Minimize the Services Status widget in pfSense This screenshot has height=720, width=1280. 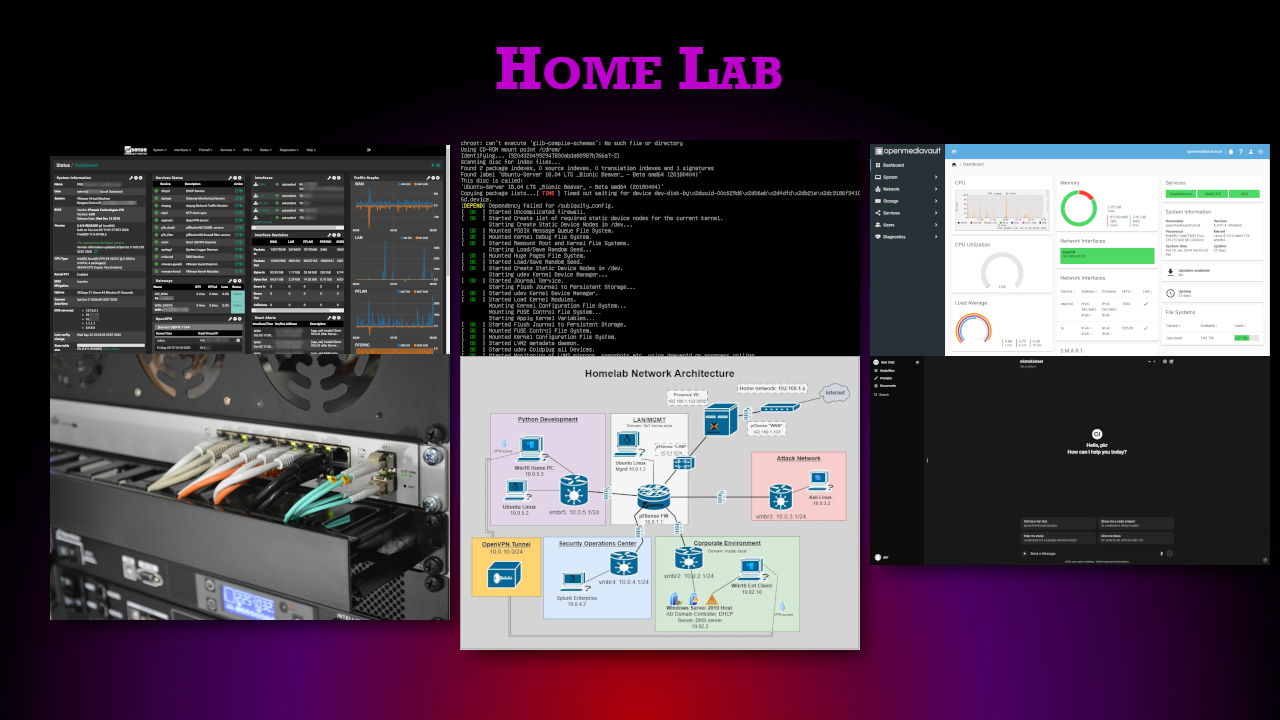(x=235, y=178)
